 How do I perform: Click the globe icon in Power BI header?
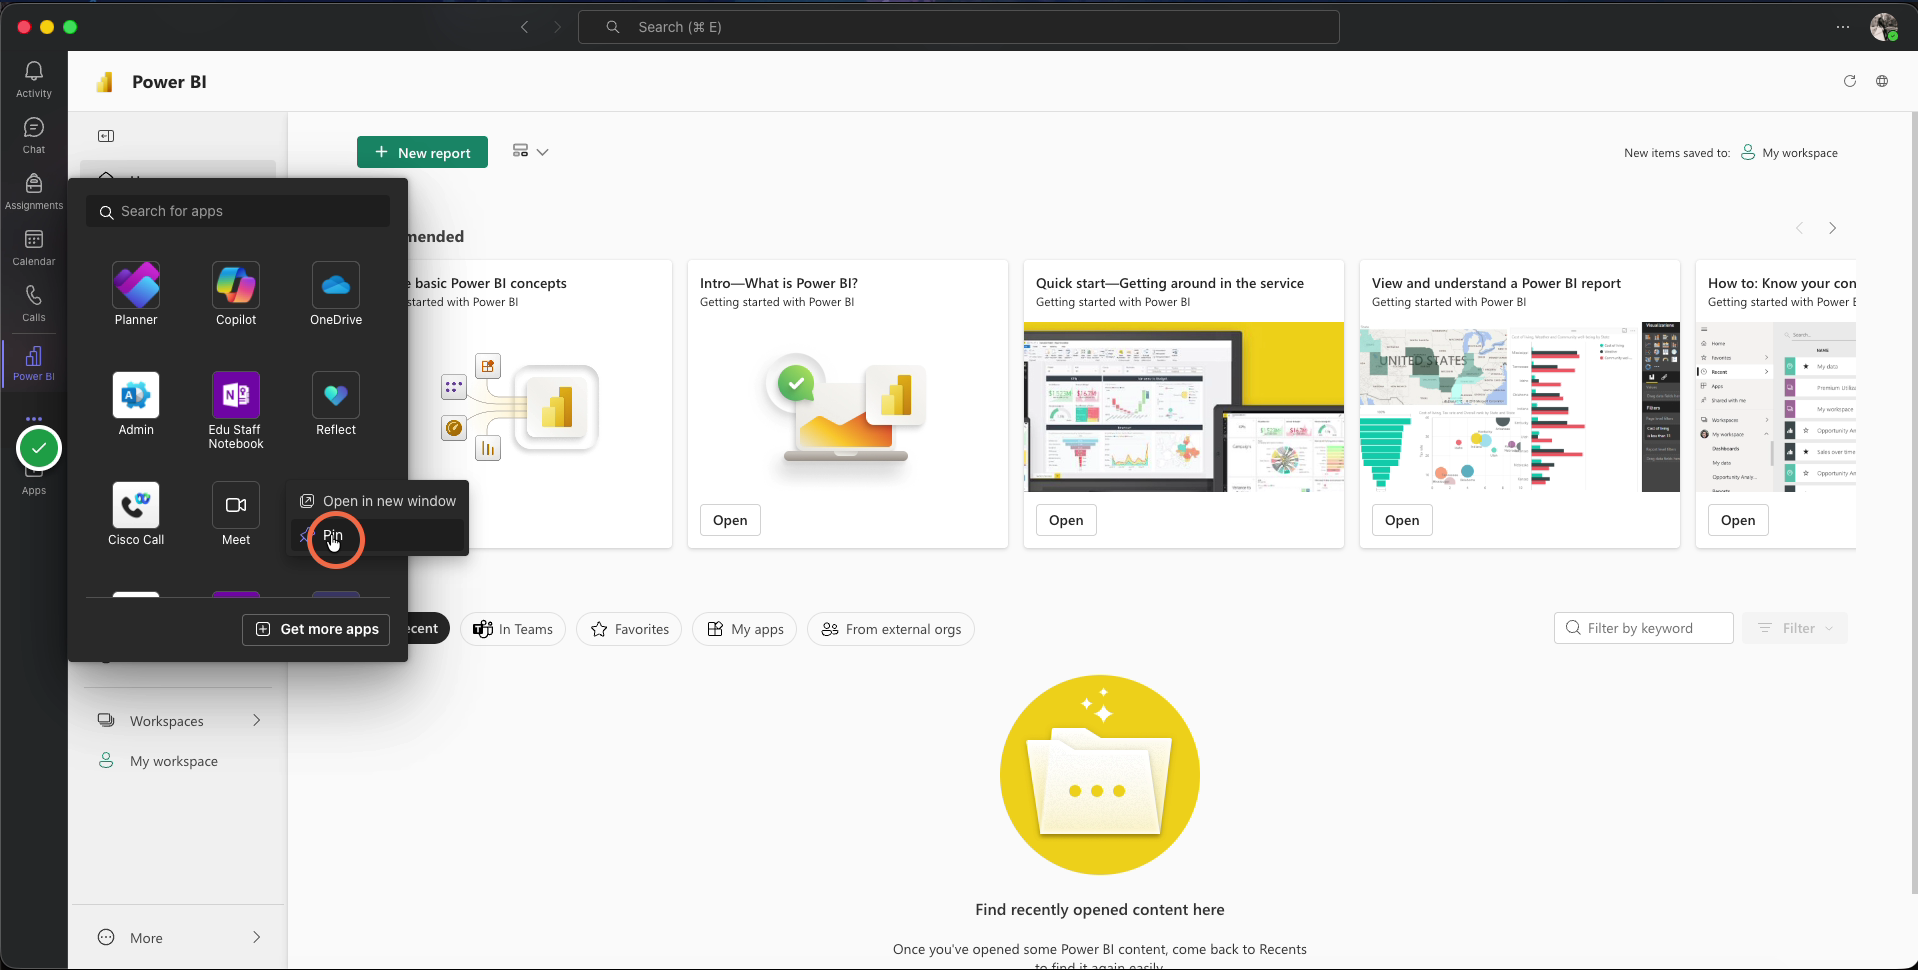click(x=1882, y=81)
